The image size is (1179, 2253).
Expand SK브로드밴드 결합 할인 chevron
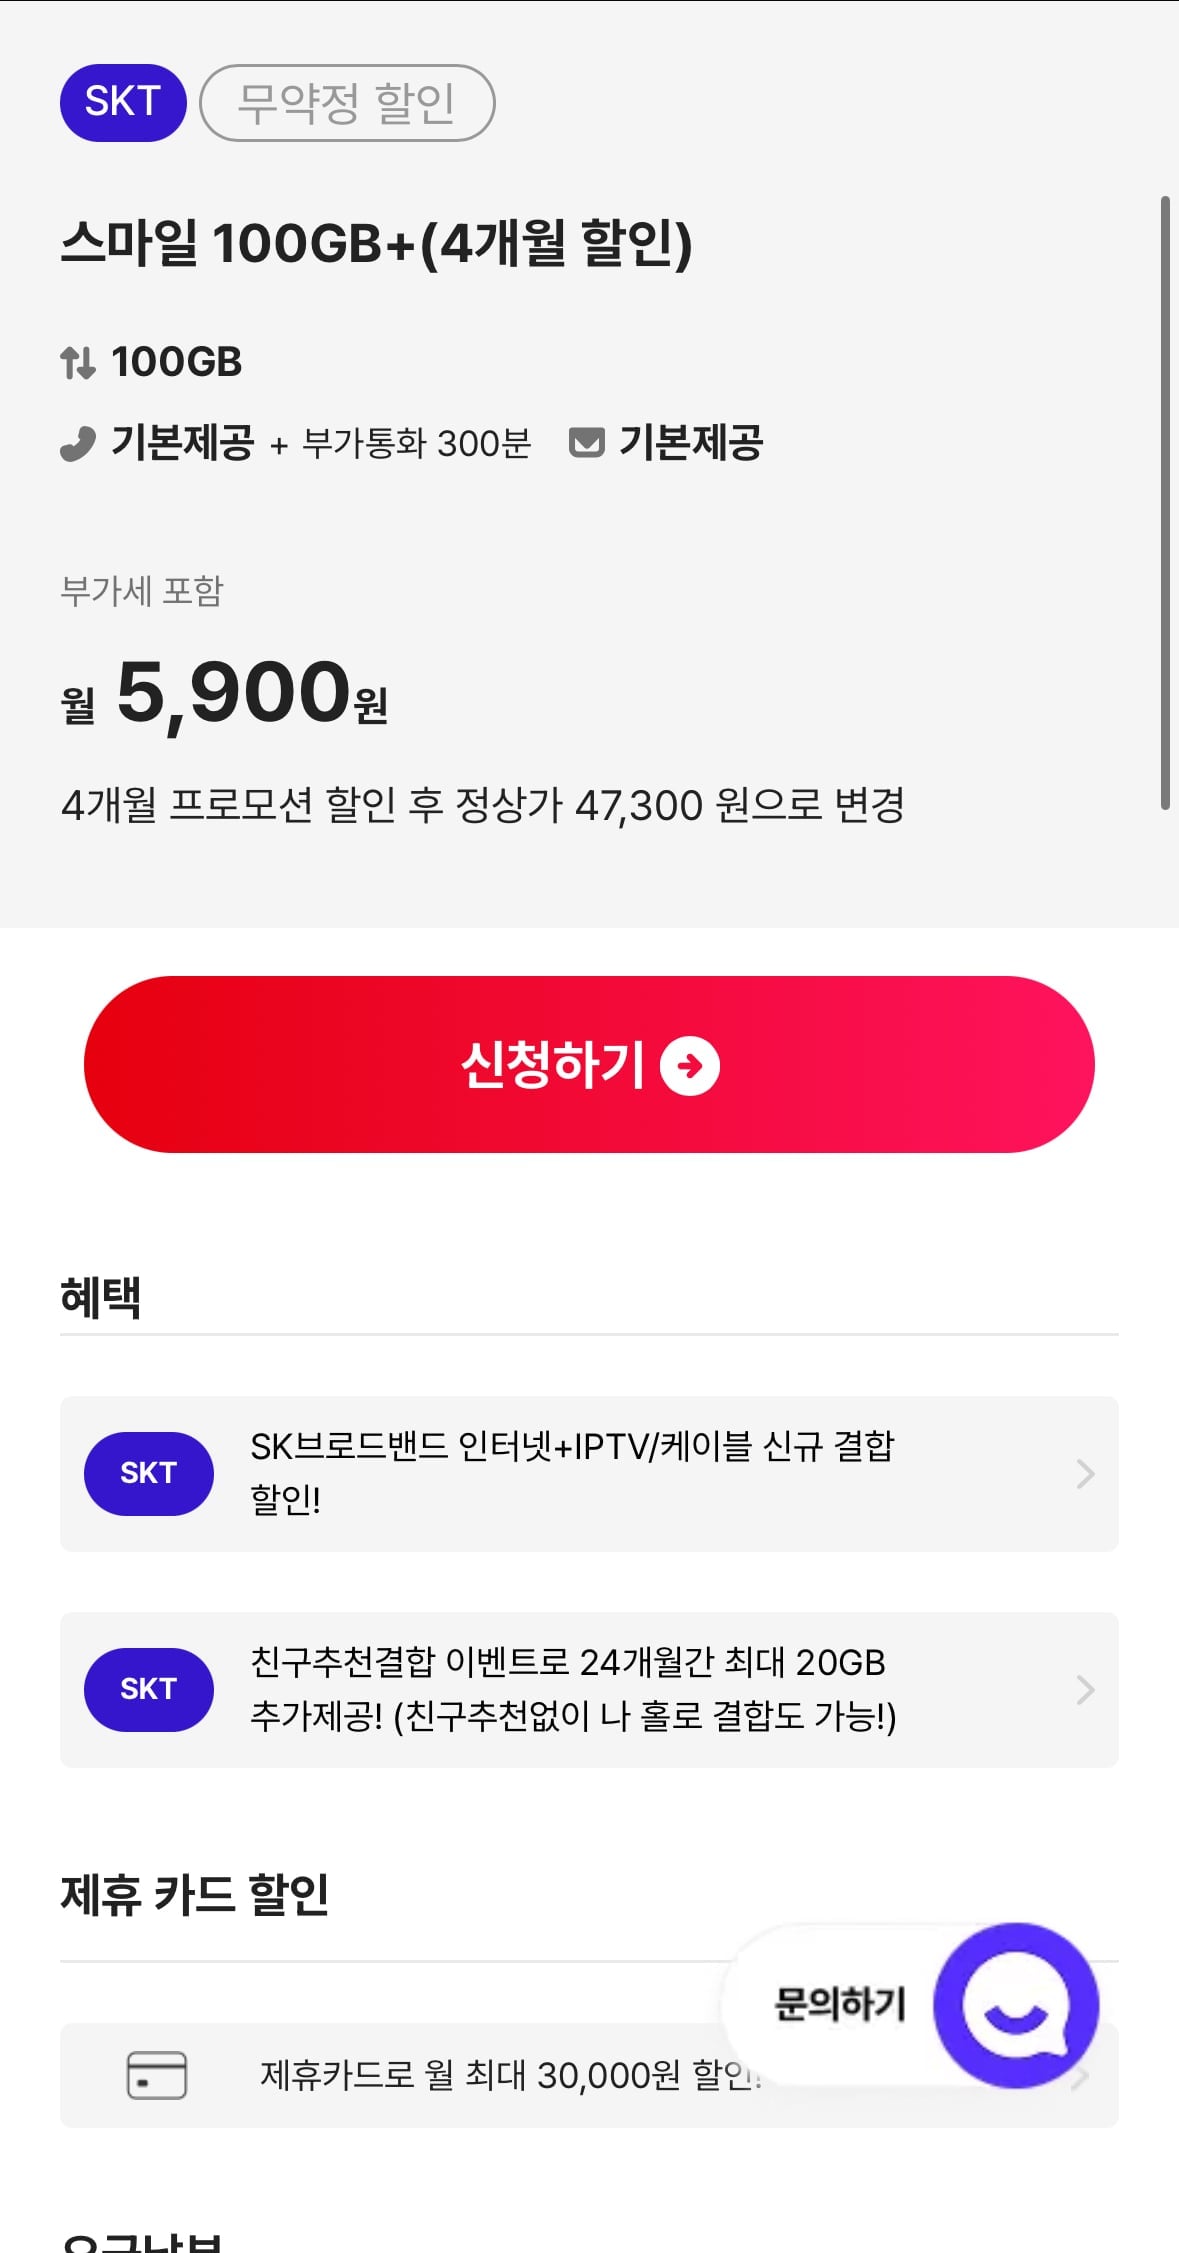[x=1085, y=1473]
